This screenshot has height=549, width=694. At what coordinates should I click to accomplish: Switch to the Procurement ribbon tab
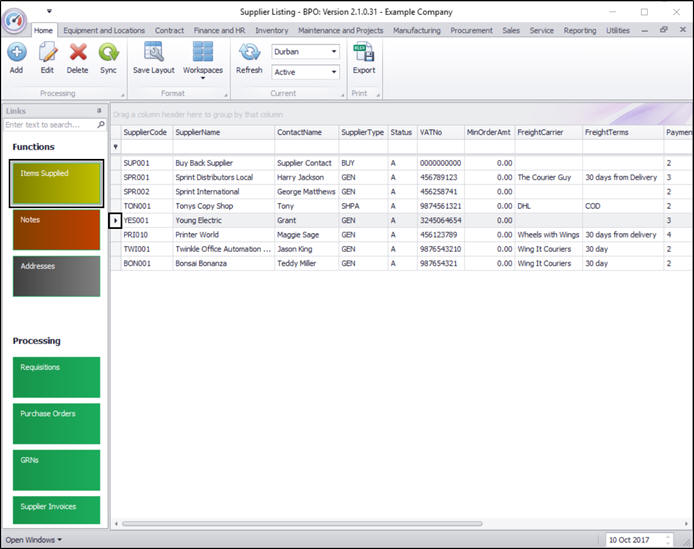tap(471, 31)
